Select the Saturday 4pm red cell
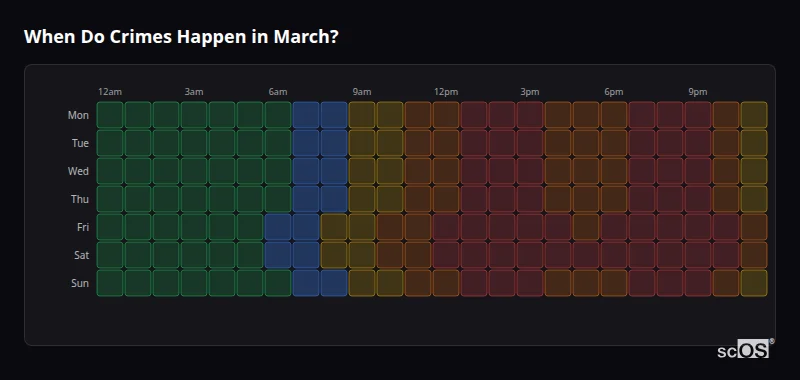Viewport: 800px width, 380px height. point(558,255)
